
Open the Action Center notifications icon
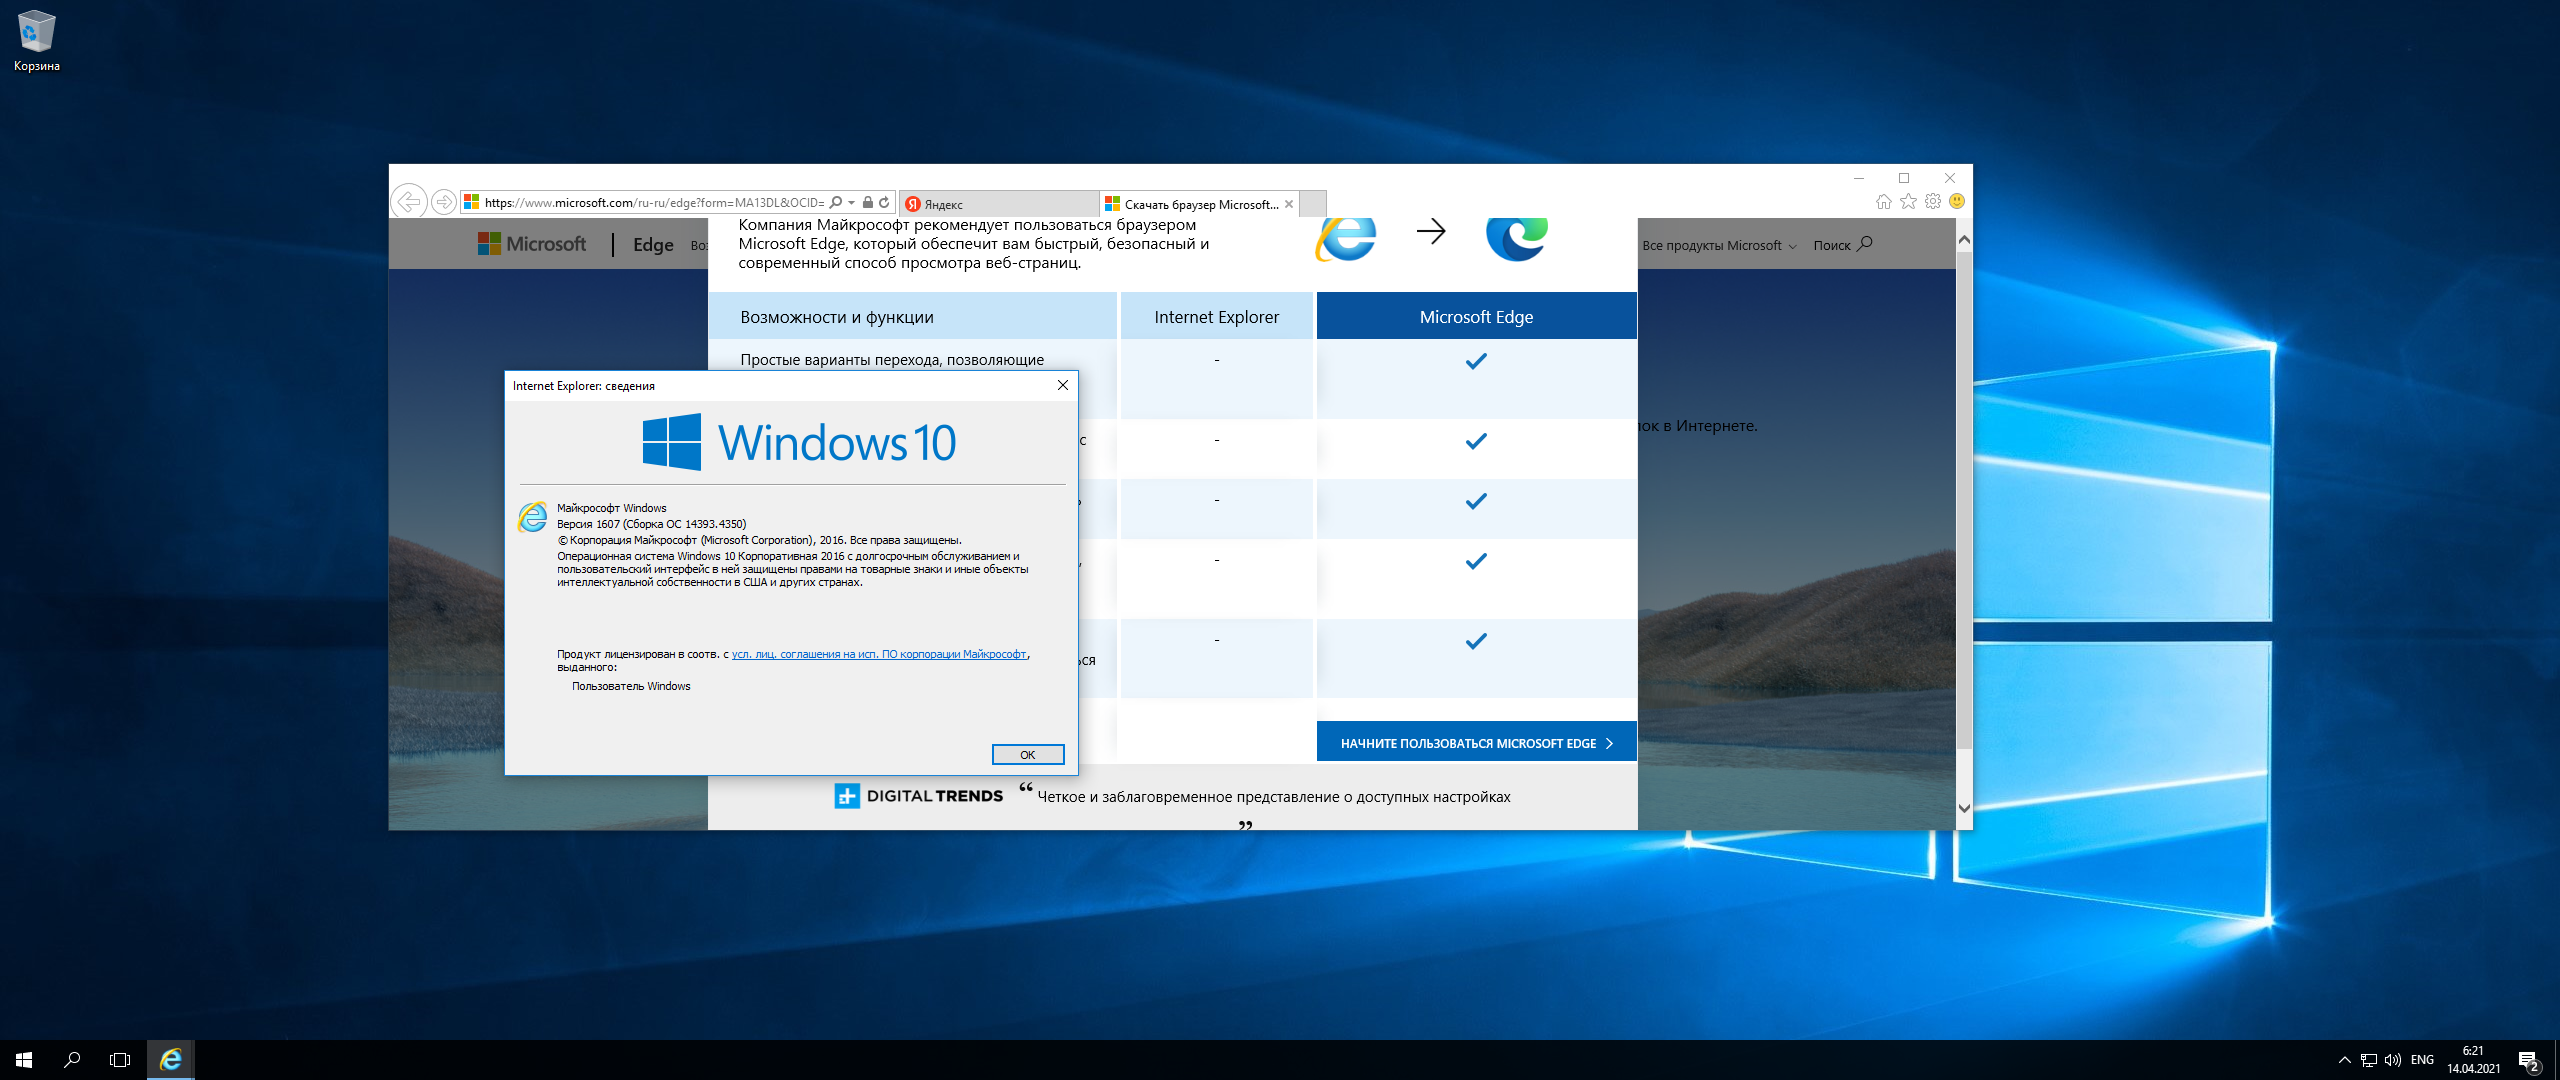click(x=2529, y=1061)
